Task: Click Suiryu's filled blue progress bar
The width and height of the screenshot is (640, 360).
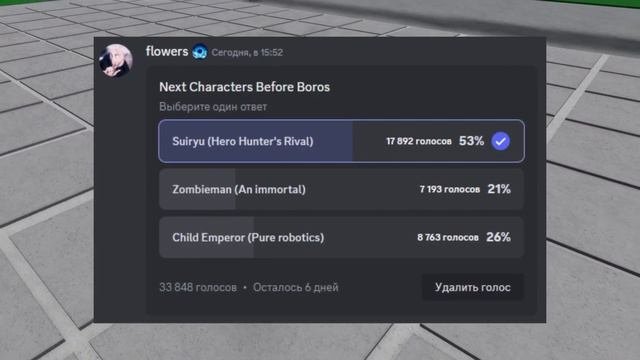Action: (256, 141)
